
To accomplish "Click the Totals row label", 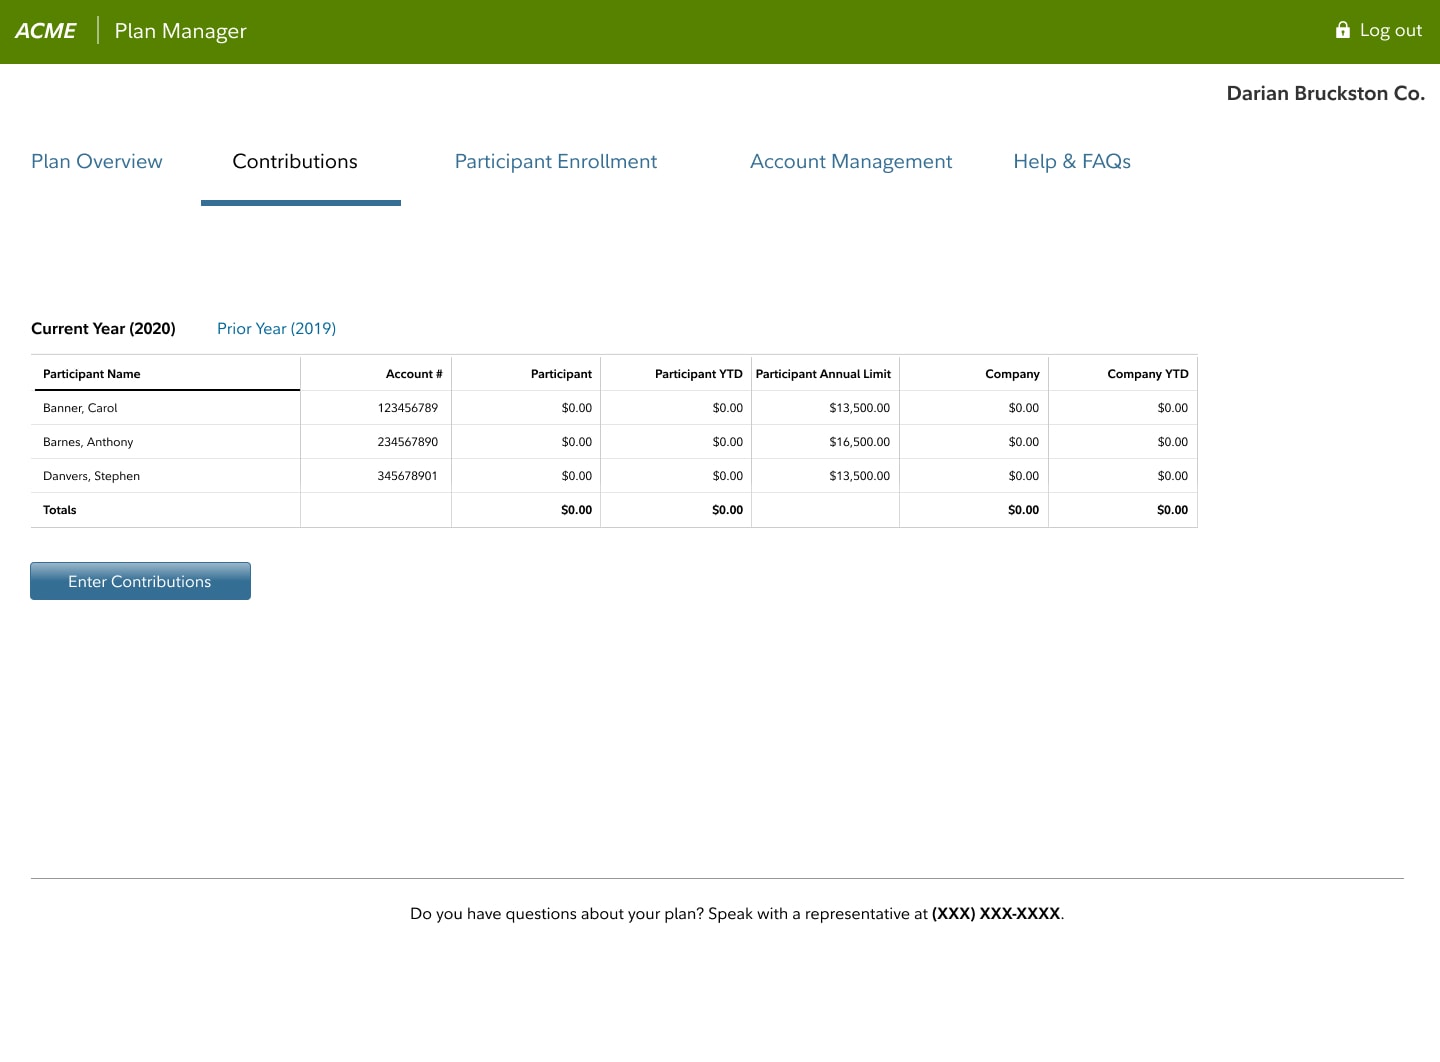I will point(60,510).
